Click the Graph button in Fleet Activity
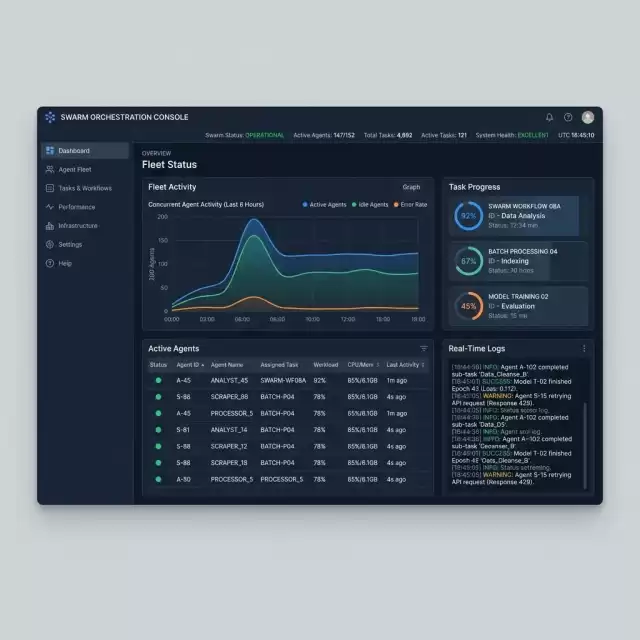 pyautogui.click(x=411, y=187)
